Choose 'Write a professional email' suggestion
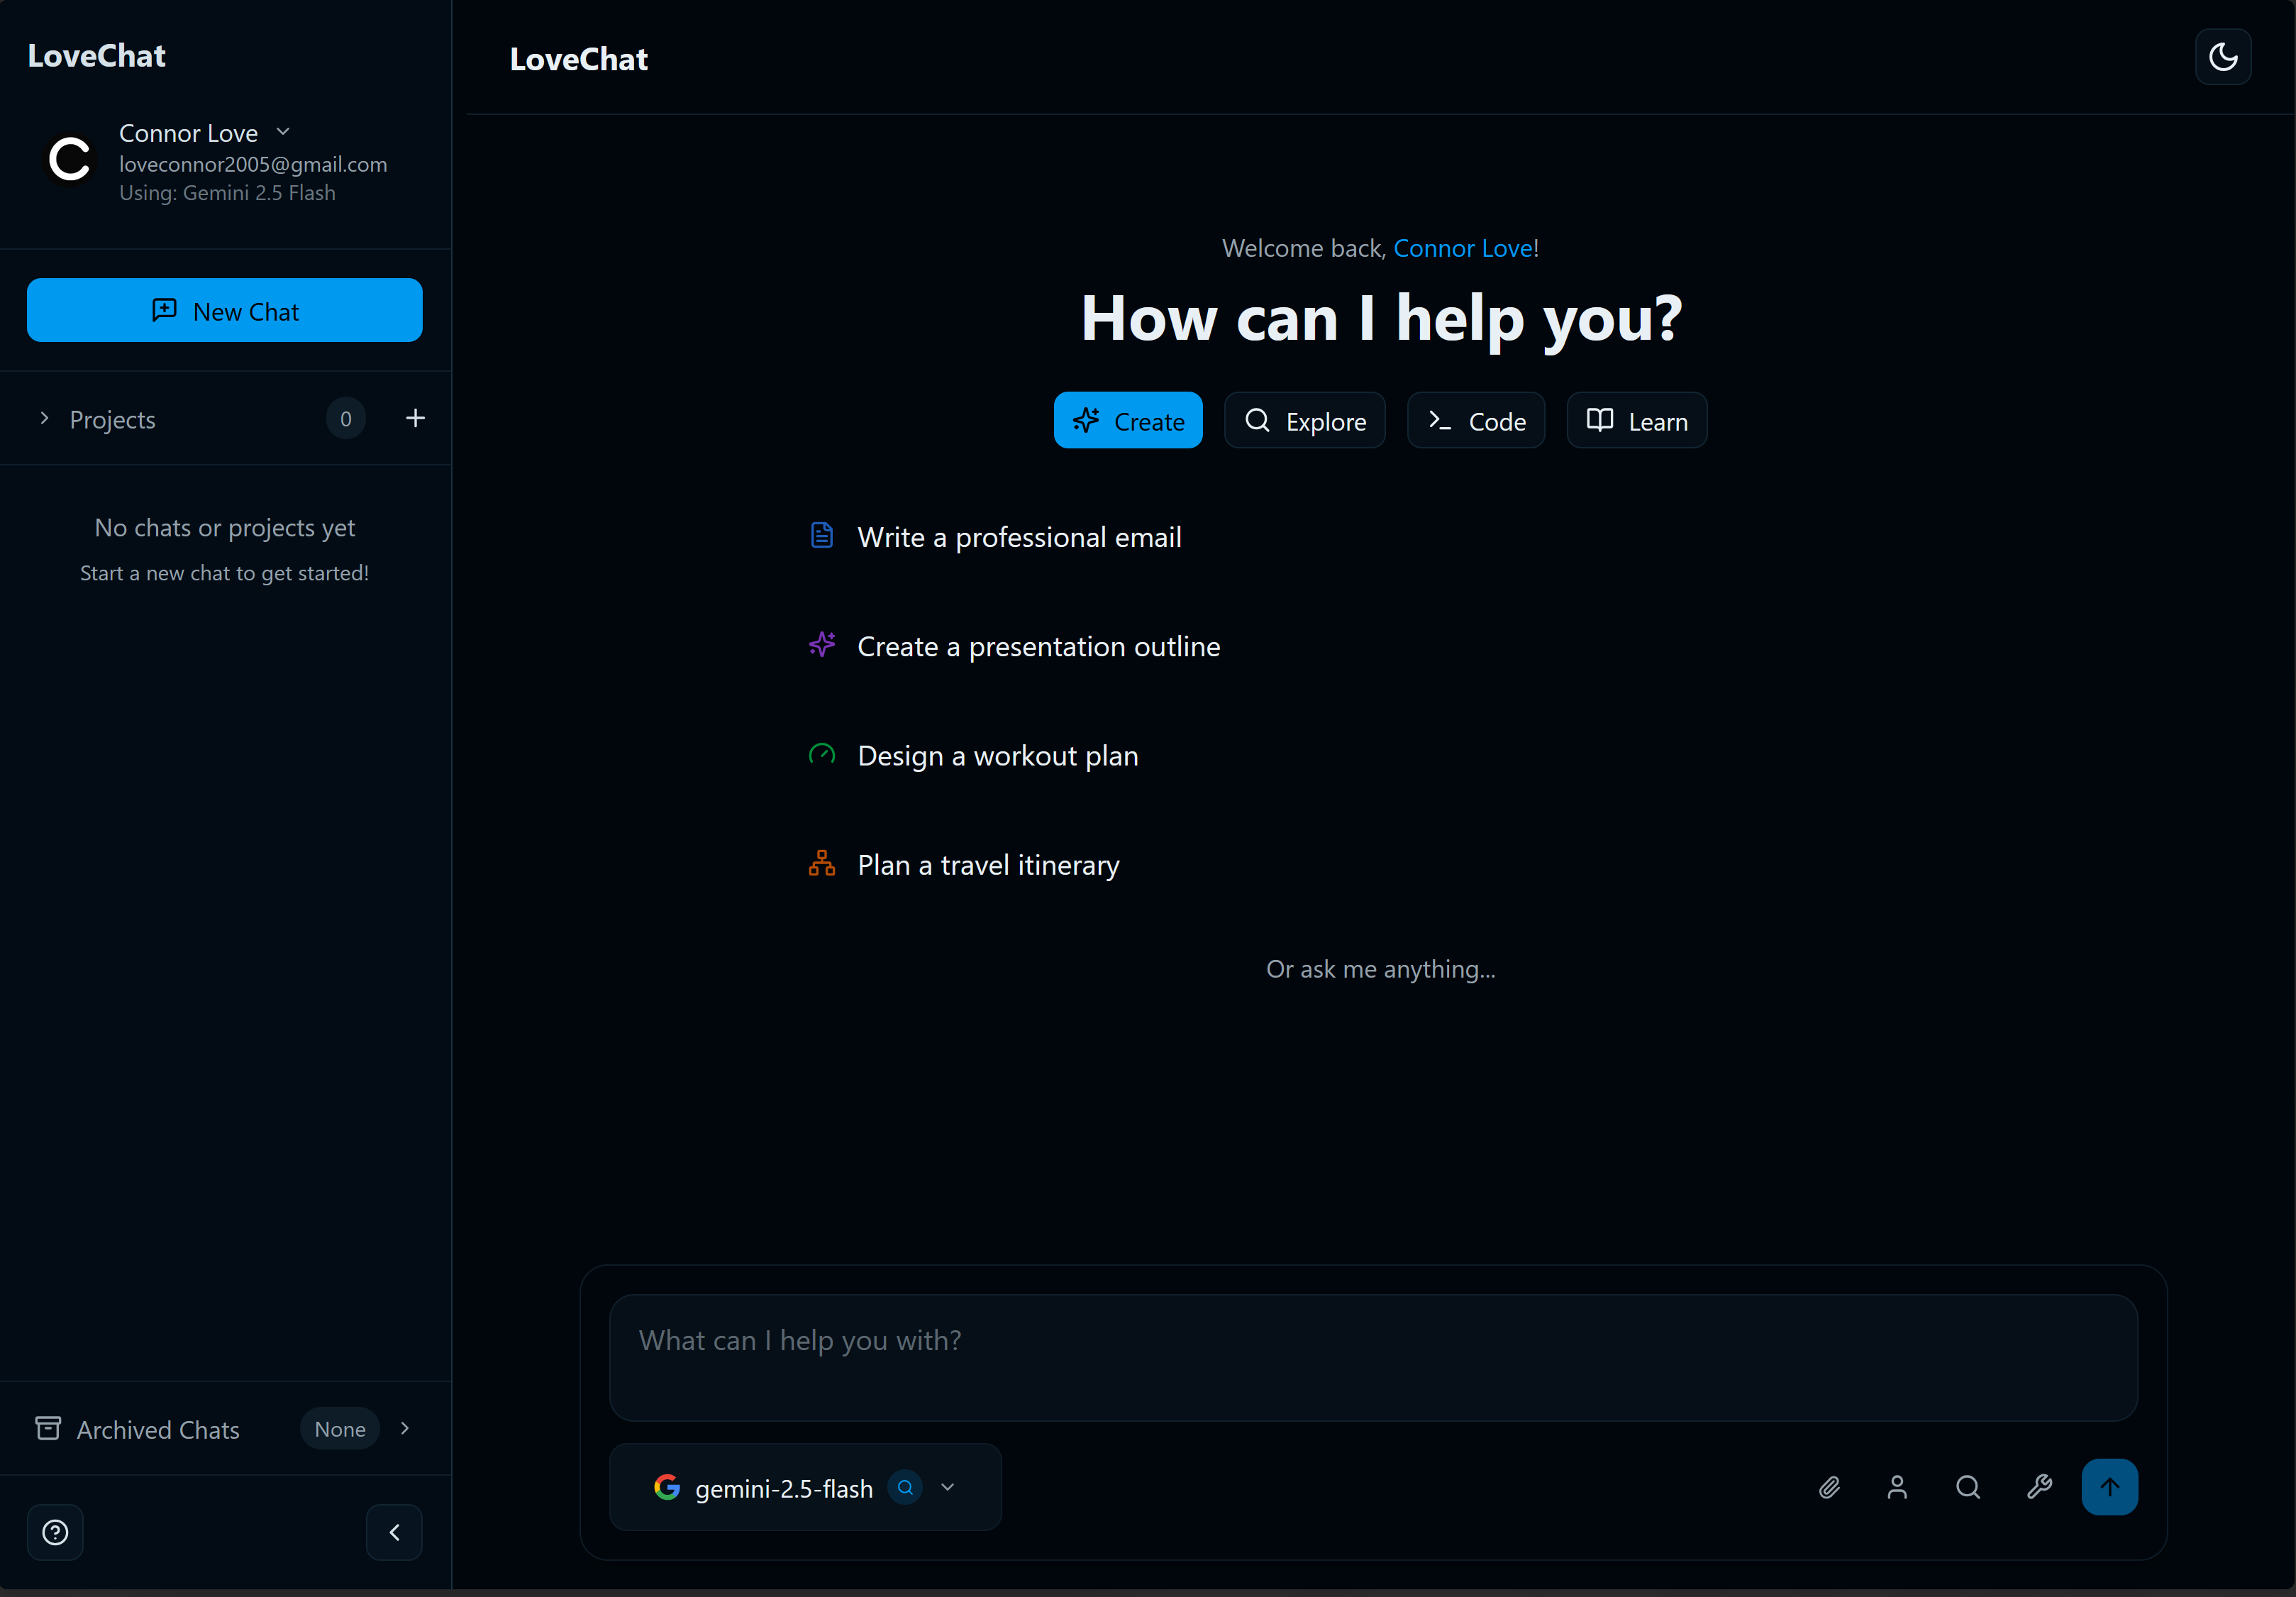The height and width of the screenshot is (1597, 2296). pyautogui.click(x=1019, y=537)
